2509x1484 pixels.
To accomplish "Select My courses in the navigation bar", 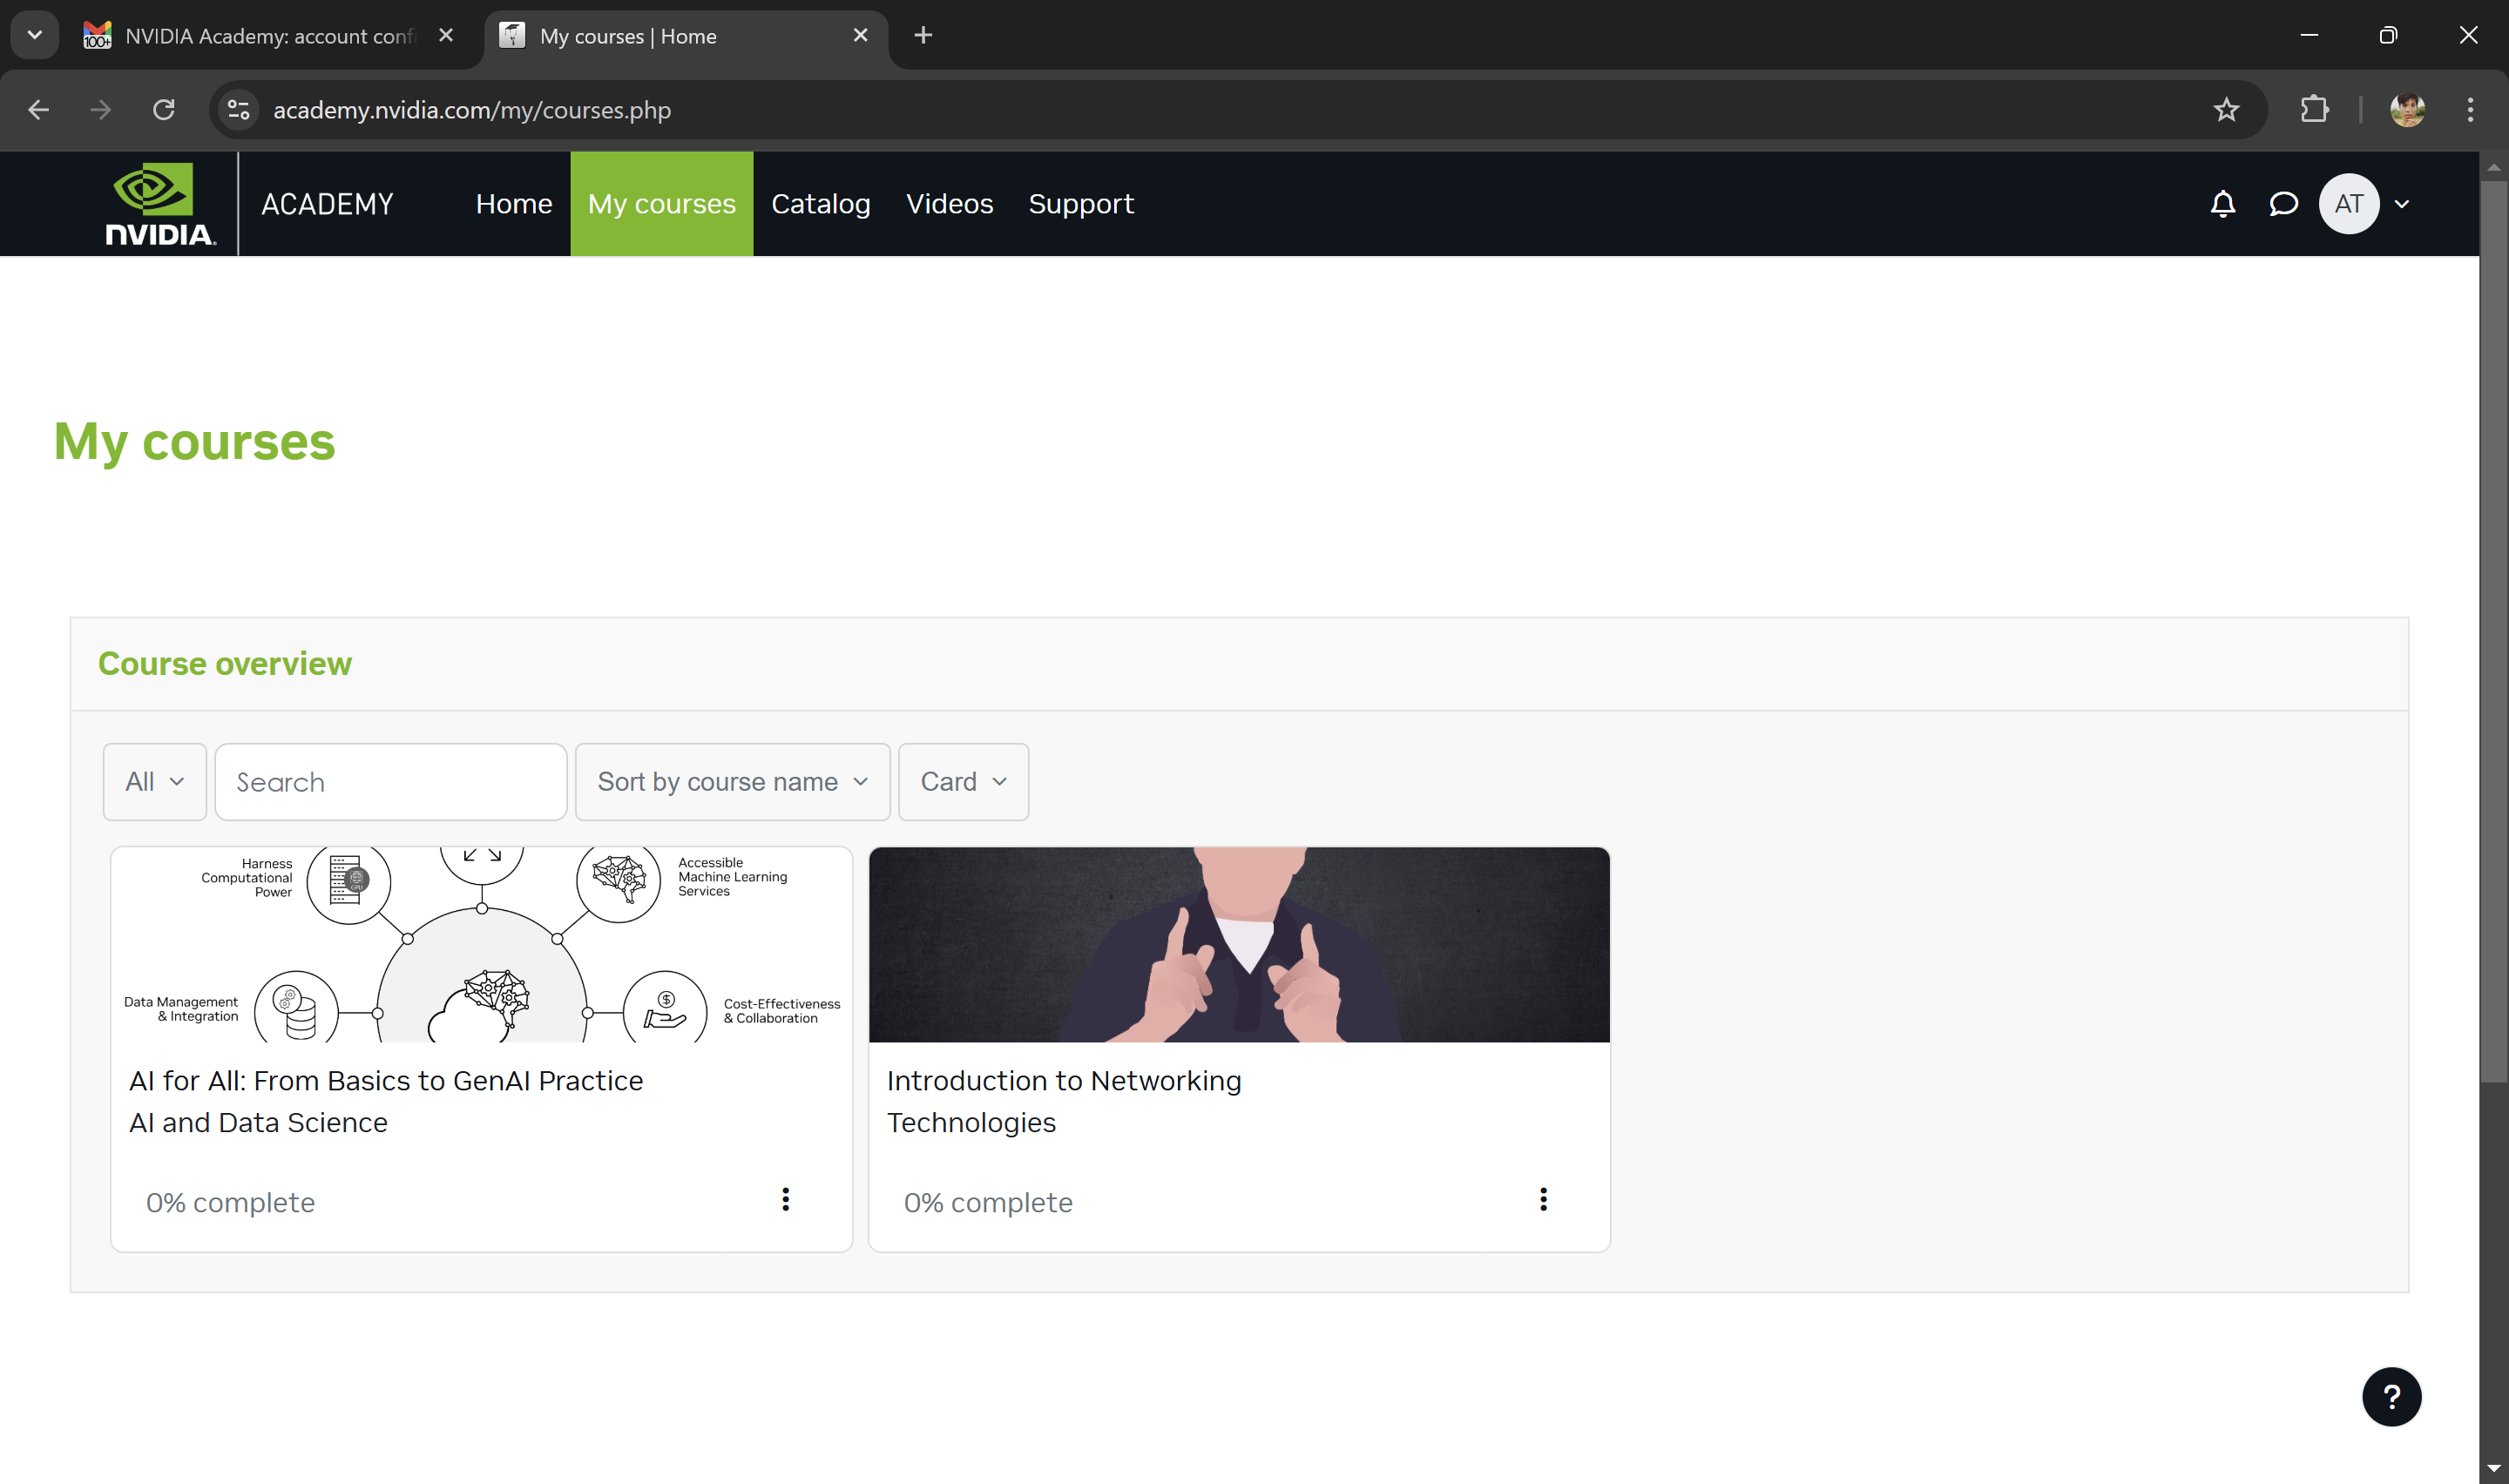I will click(661, 204).
